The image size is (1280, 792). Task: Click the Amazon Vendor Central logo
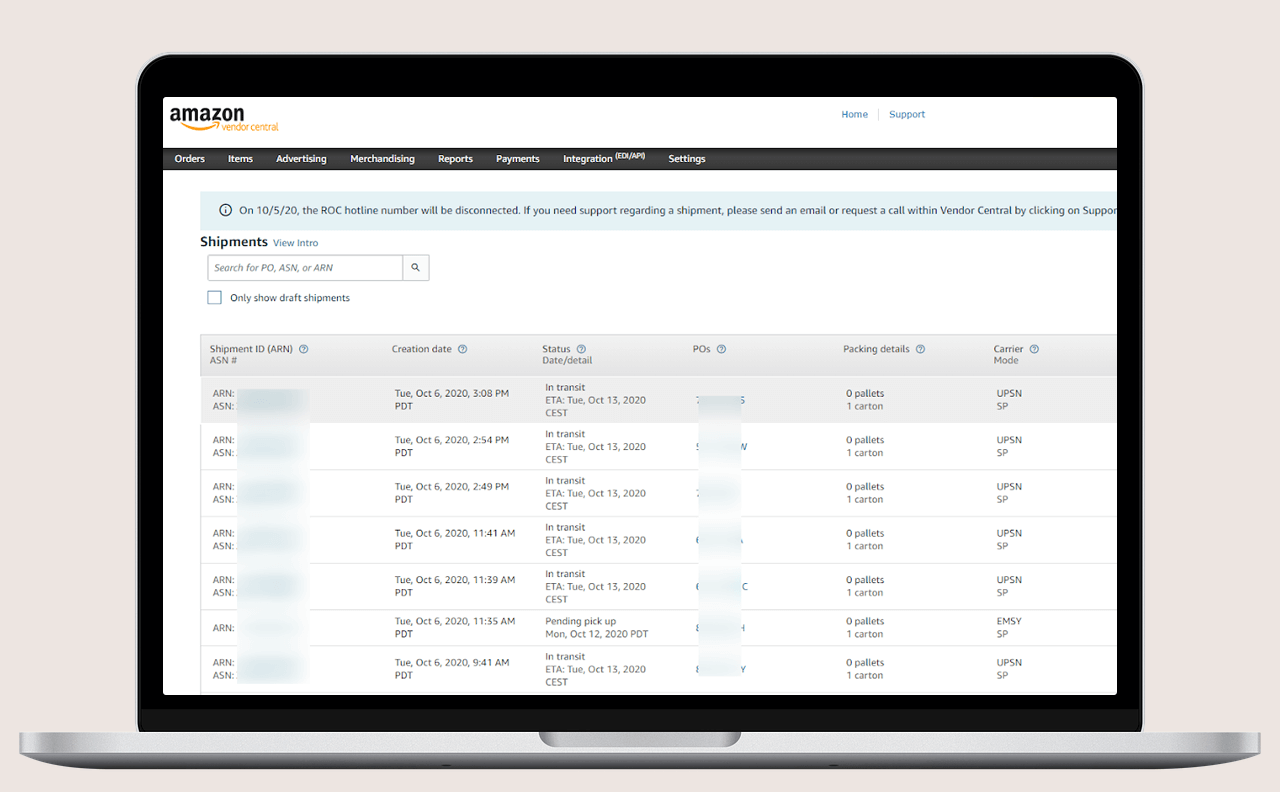[223, 119]
